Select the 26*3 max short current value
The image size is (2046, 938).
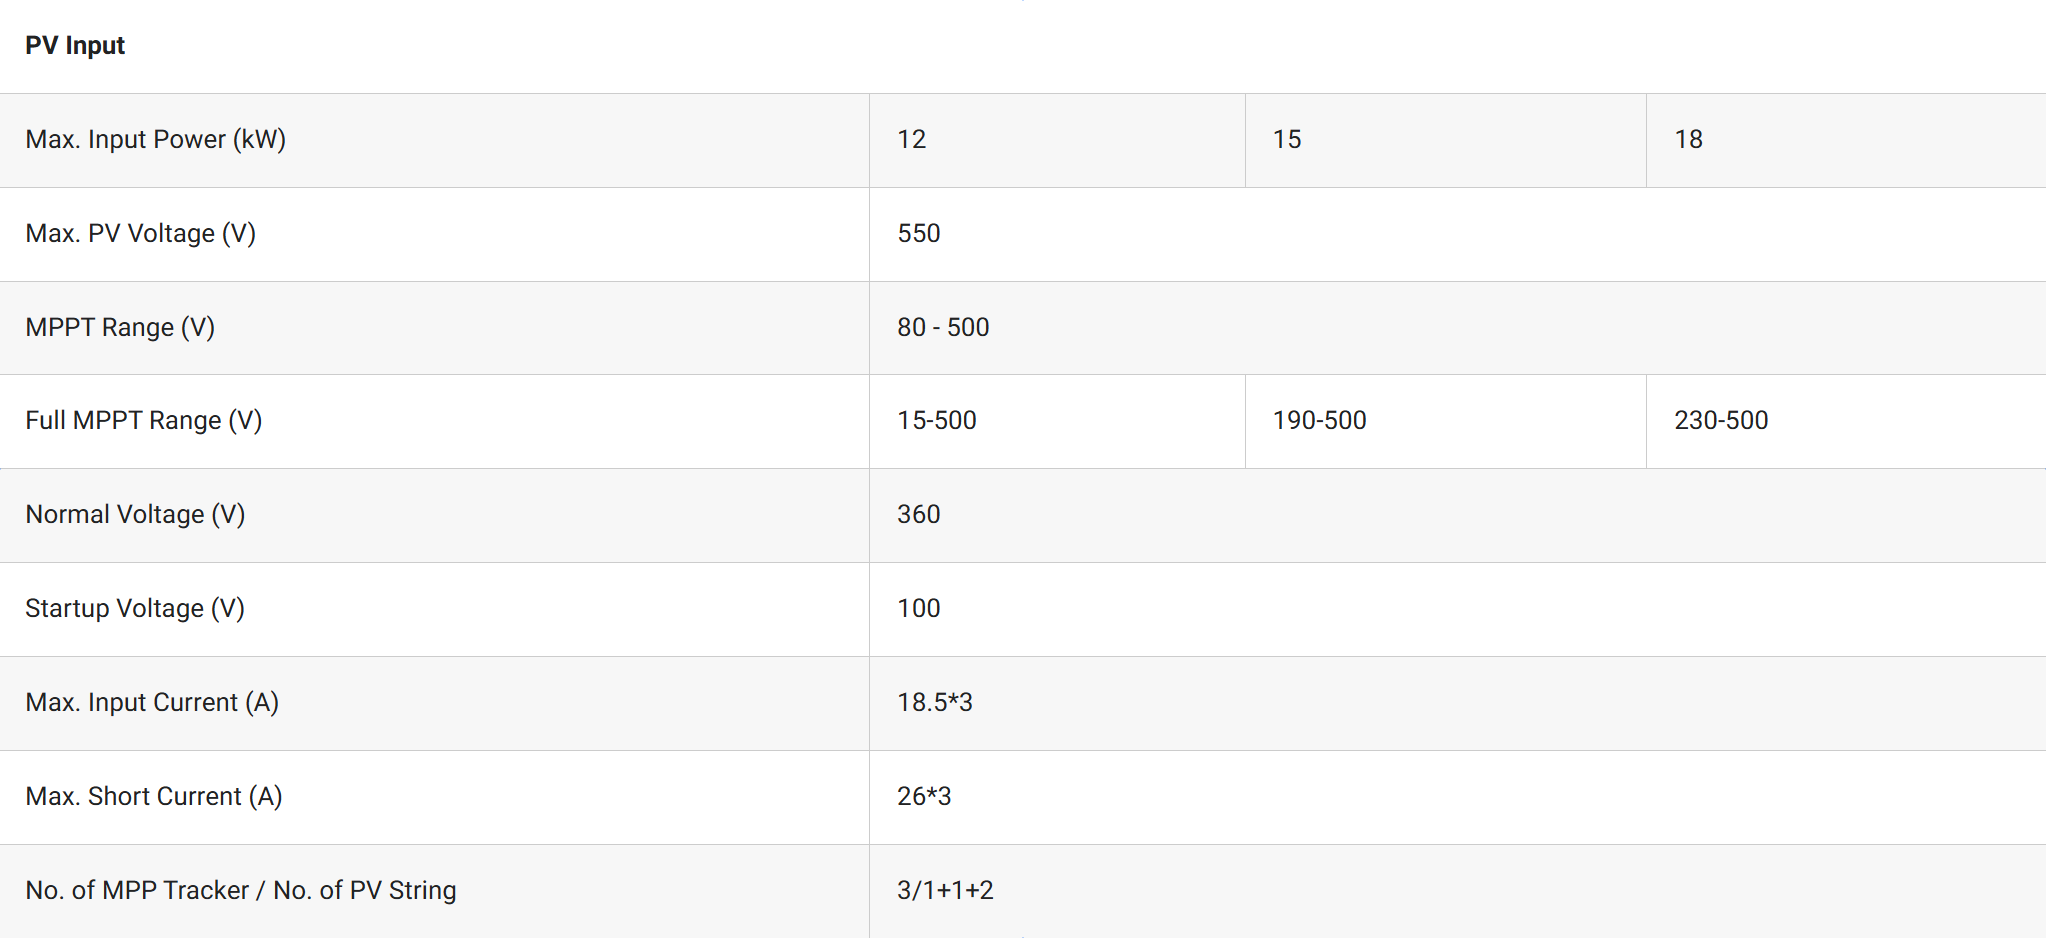point(923,796)
